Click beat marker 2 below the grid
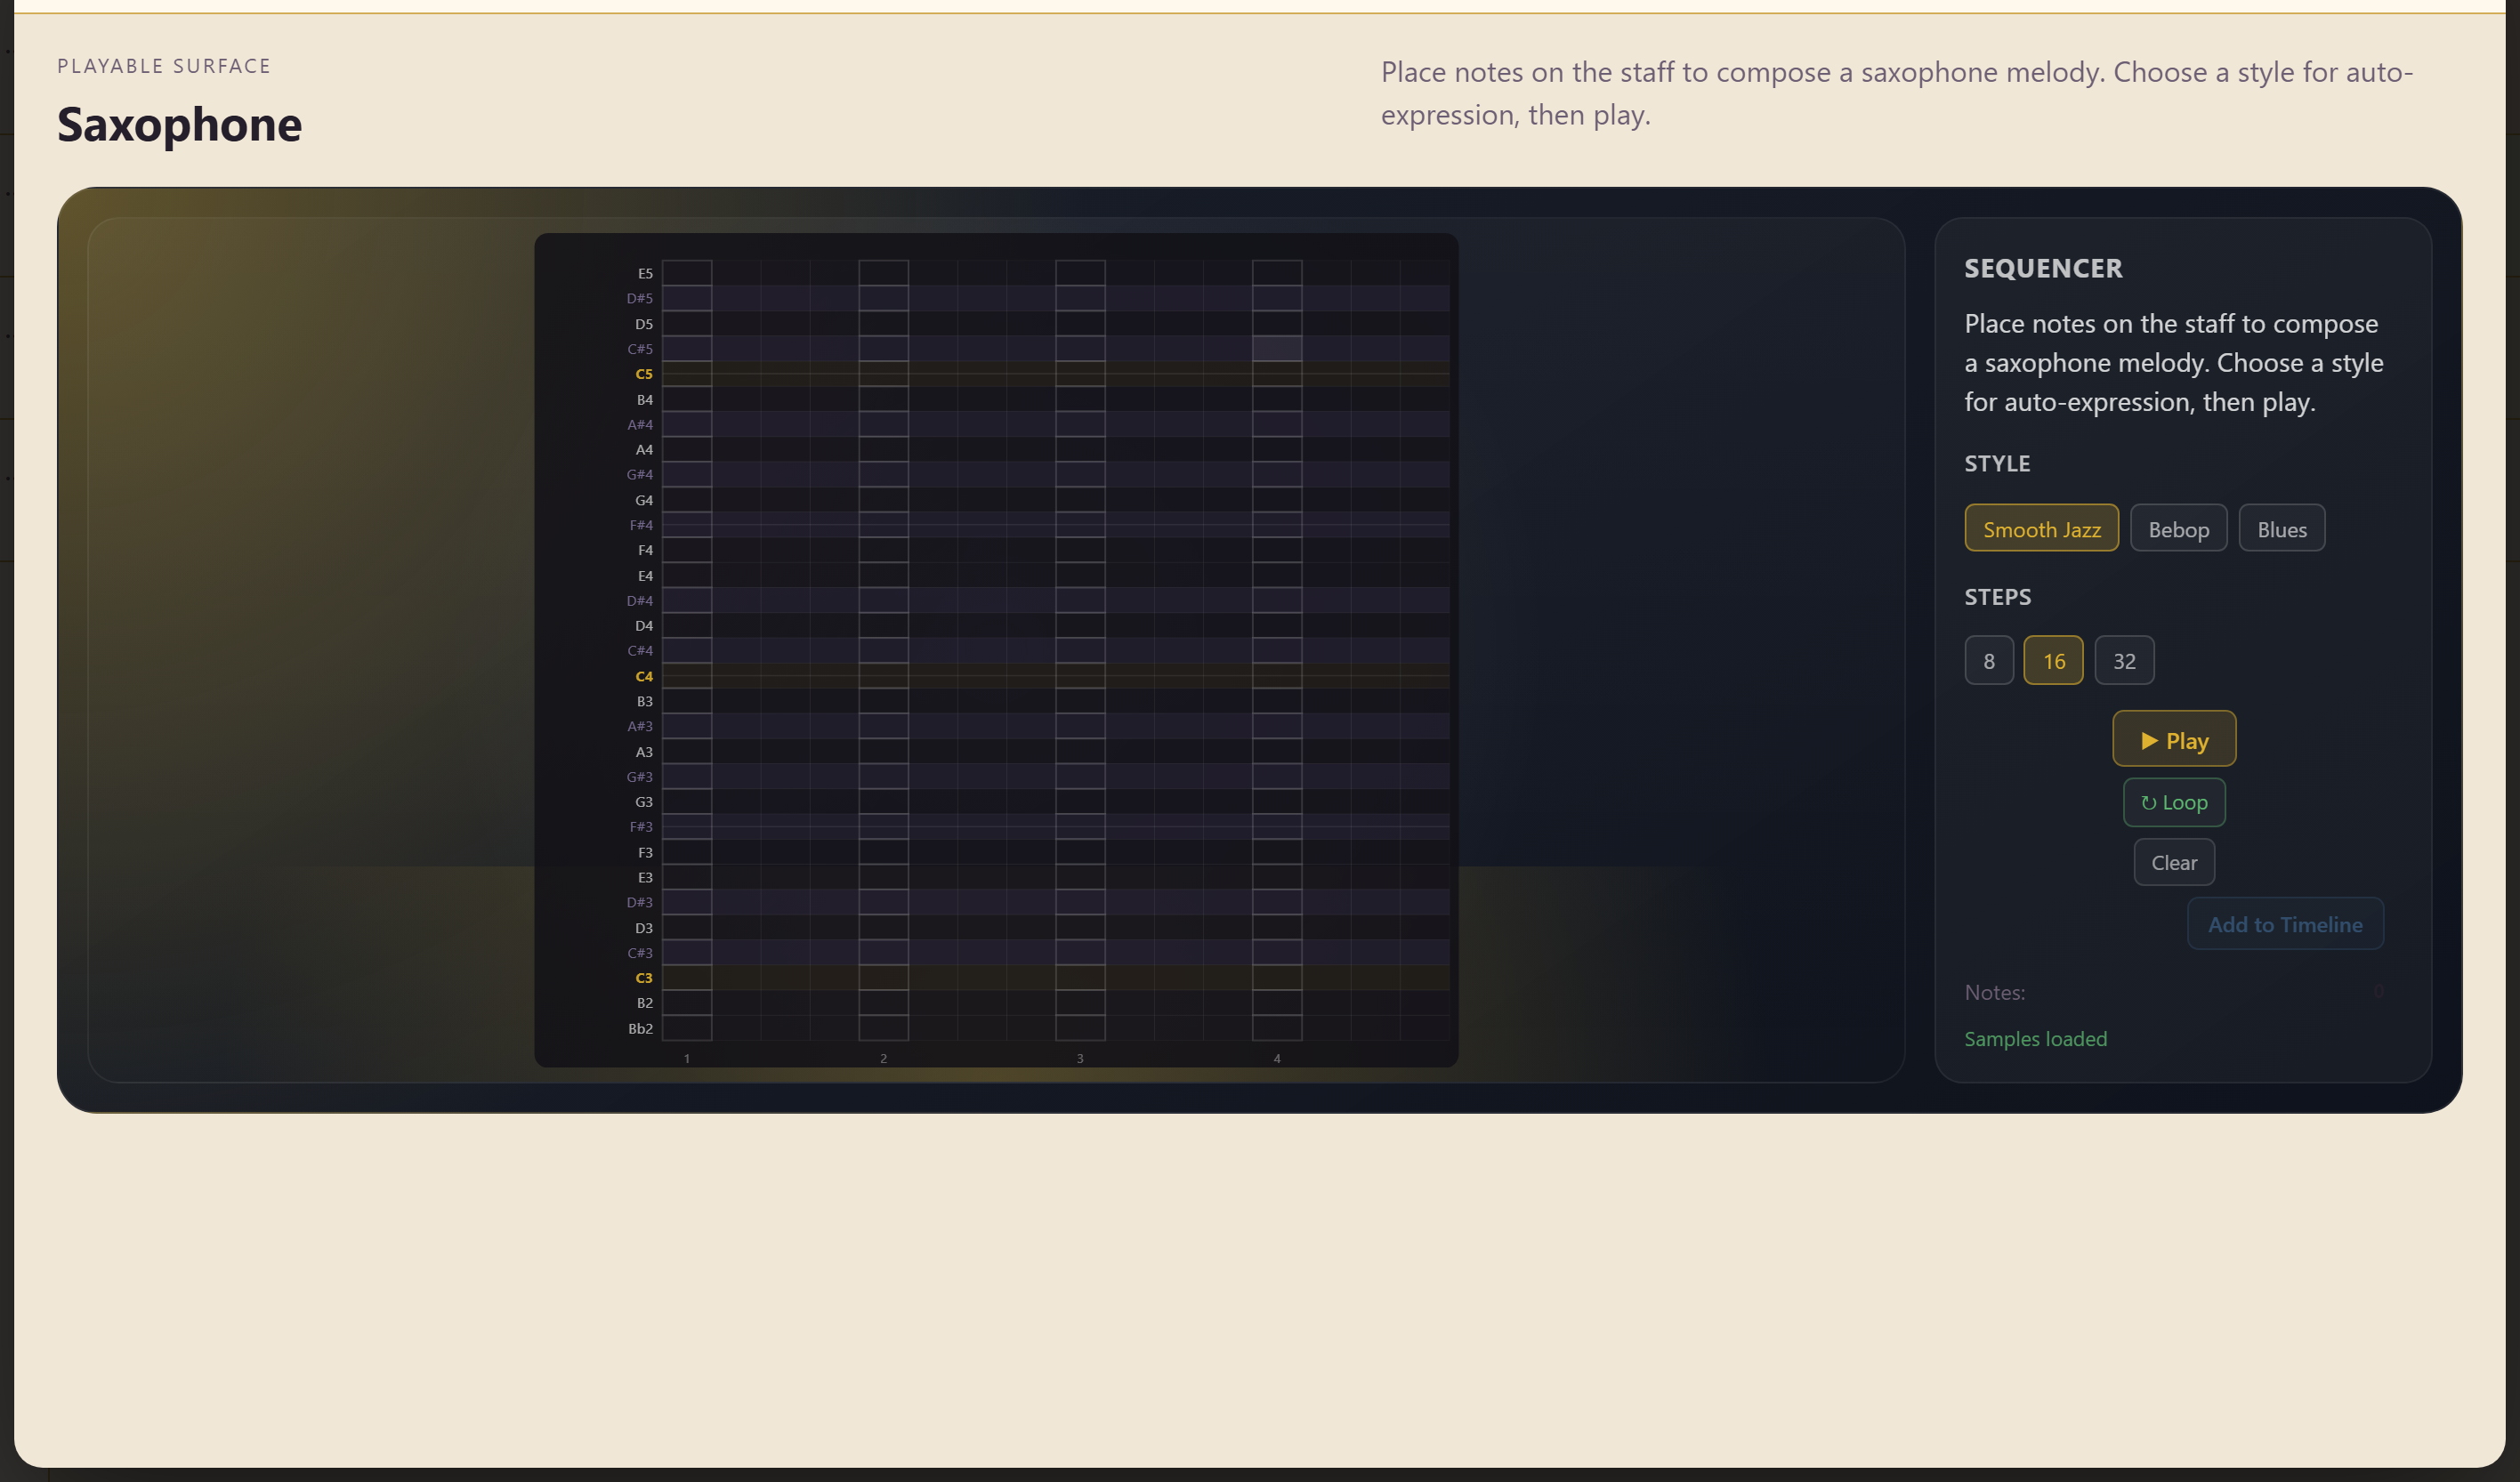Image resolution: width=2520 pixels, height=1482 pixels. [x=883, y=1058]
